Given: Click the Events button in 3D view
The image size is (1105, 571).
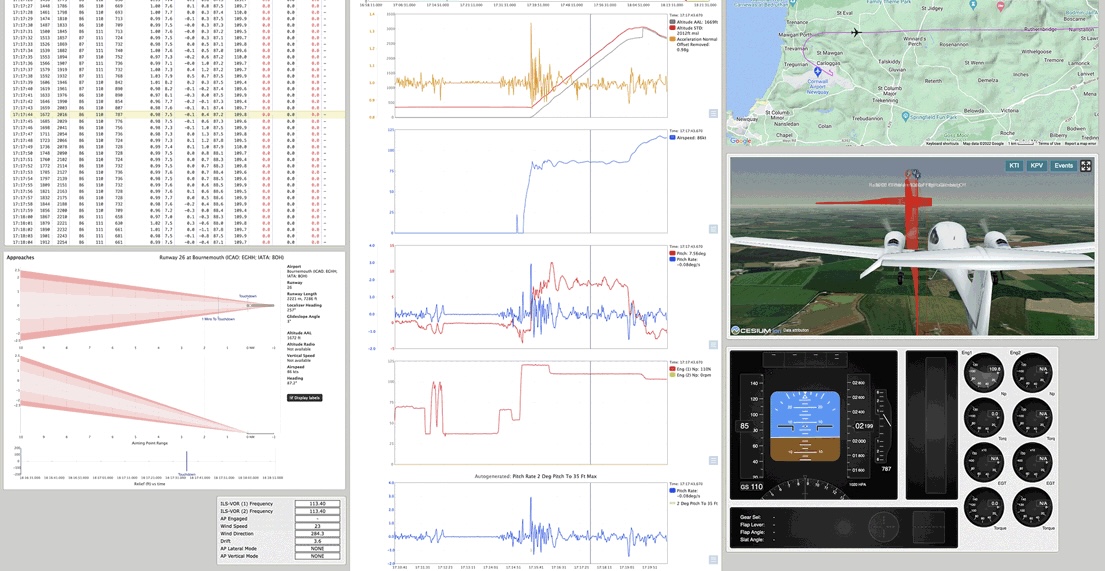Looking at the screenshot, I should click(1063, 166).
